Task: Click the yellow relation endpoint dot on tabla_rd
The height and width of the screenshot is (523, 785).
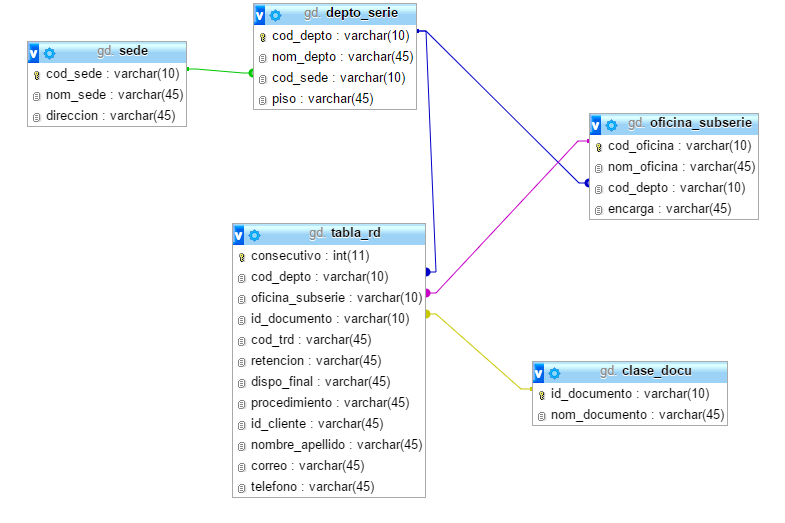Action: point(428,314)
